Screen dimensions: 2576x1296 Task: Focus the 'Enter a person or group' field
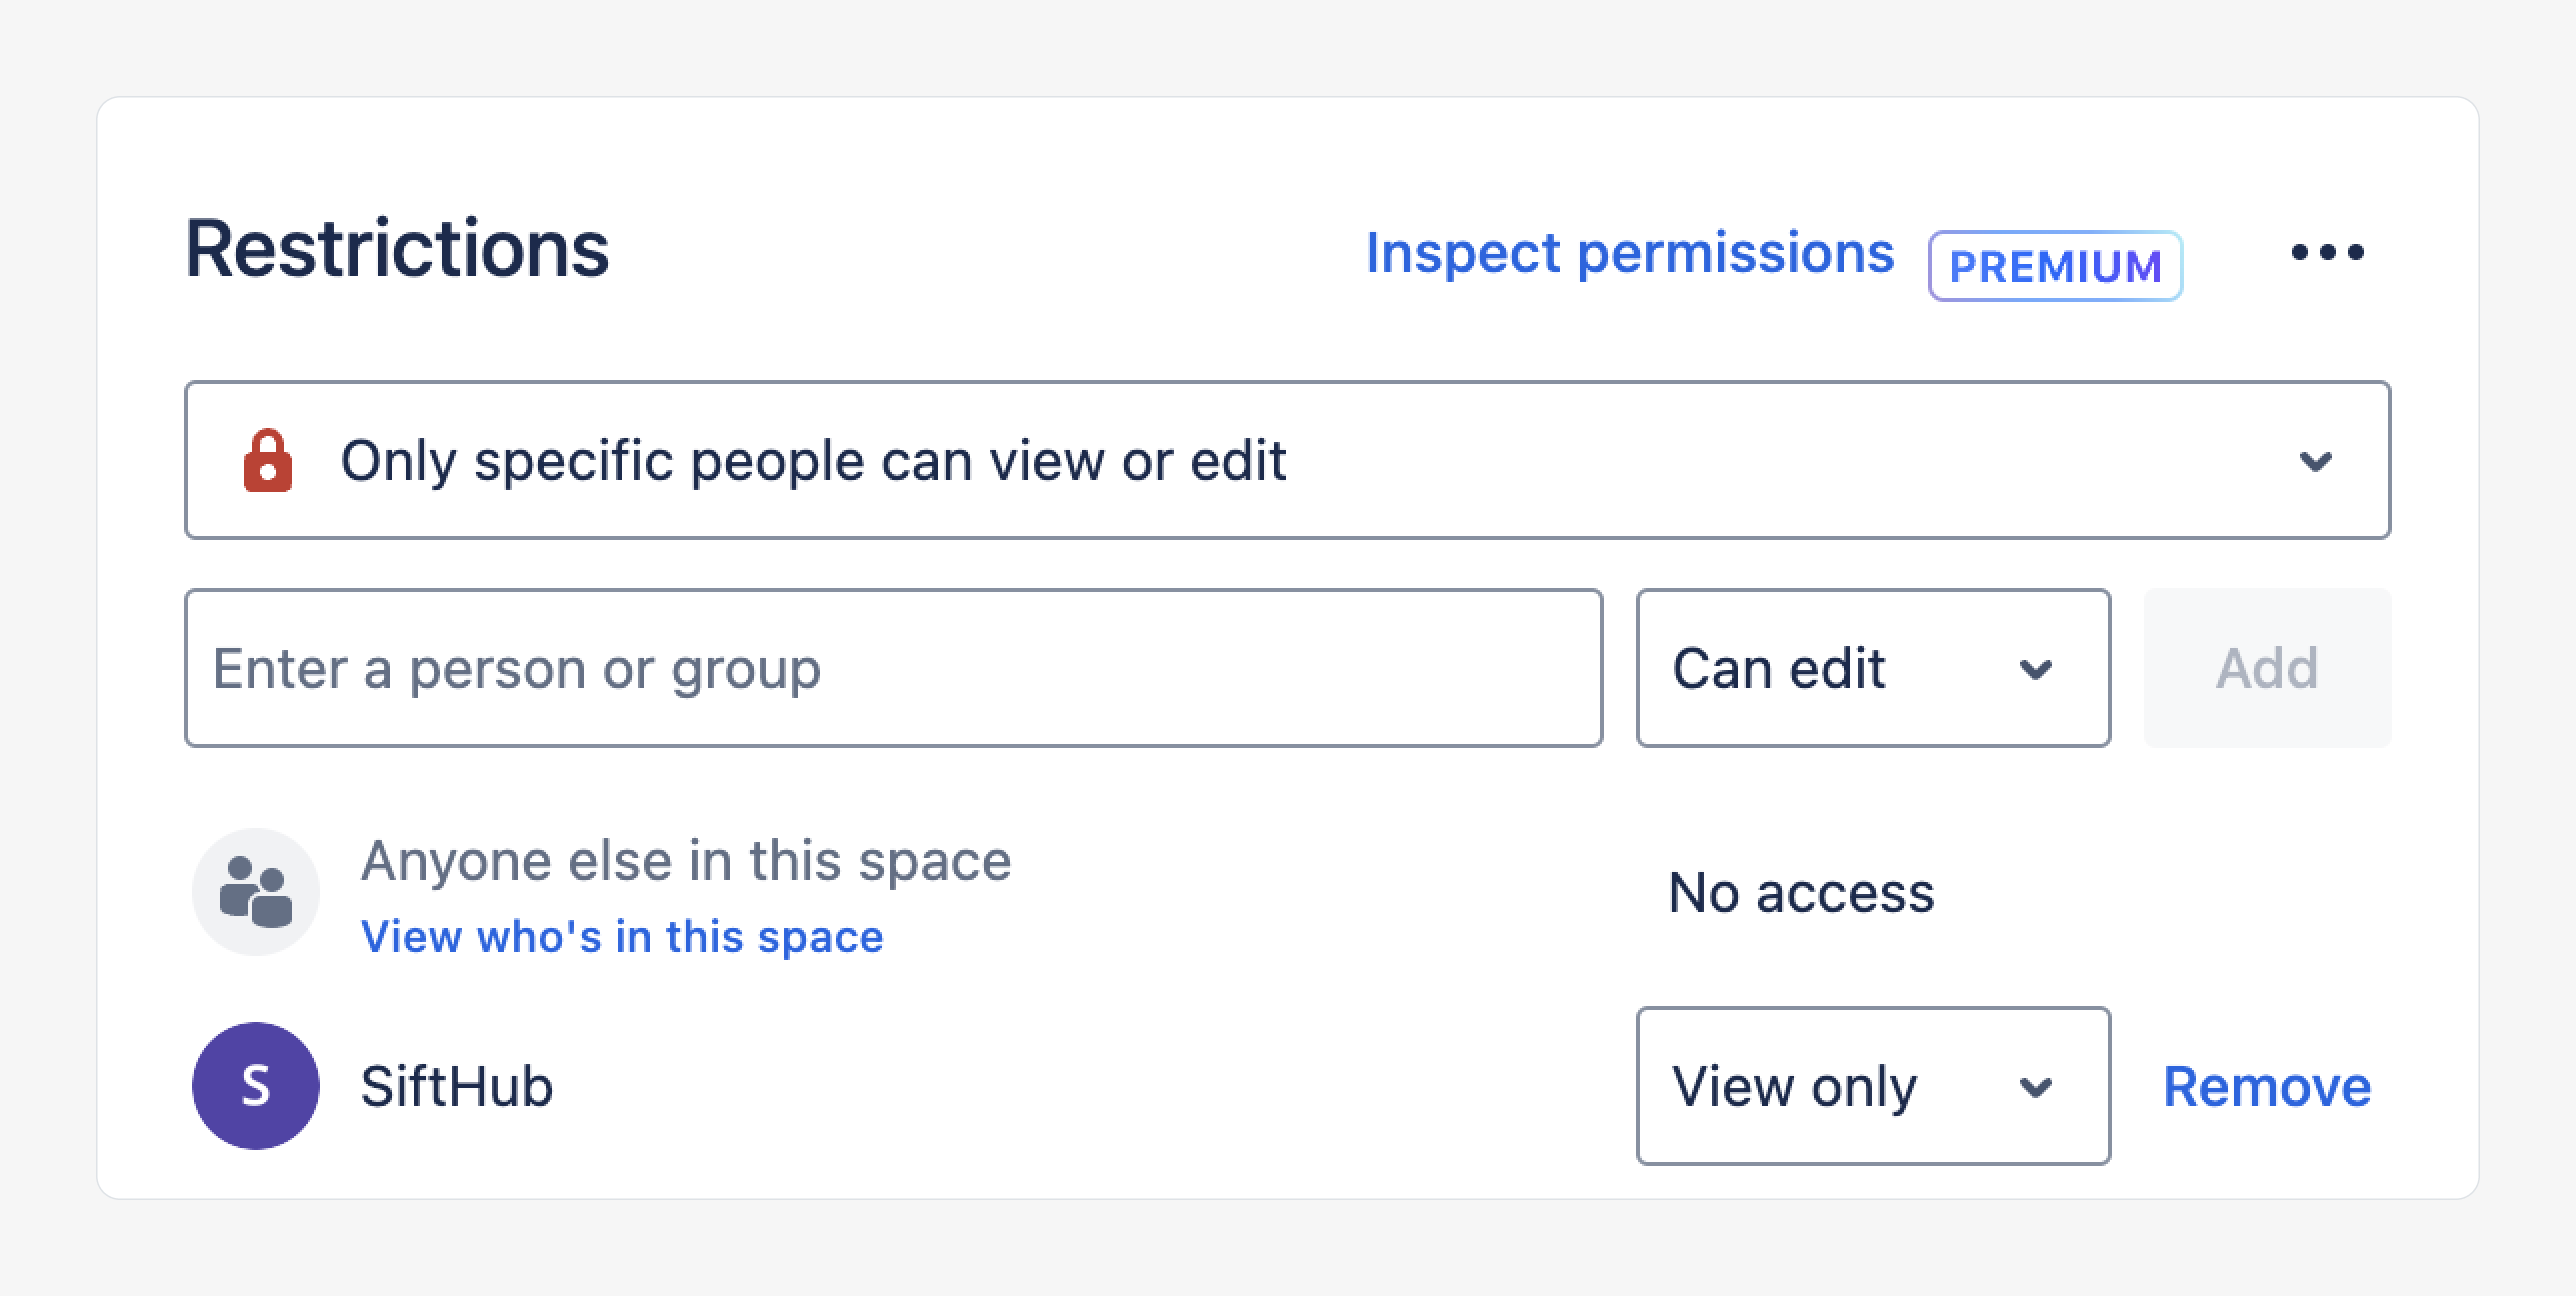coord(893,669)
